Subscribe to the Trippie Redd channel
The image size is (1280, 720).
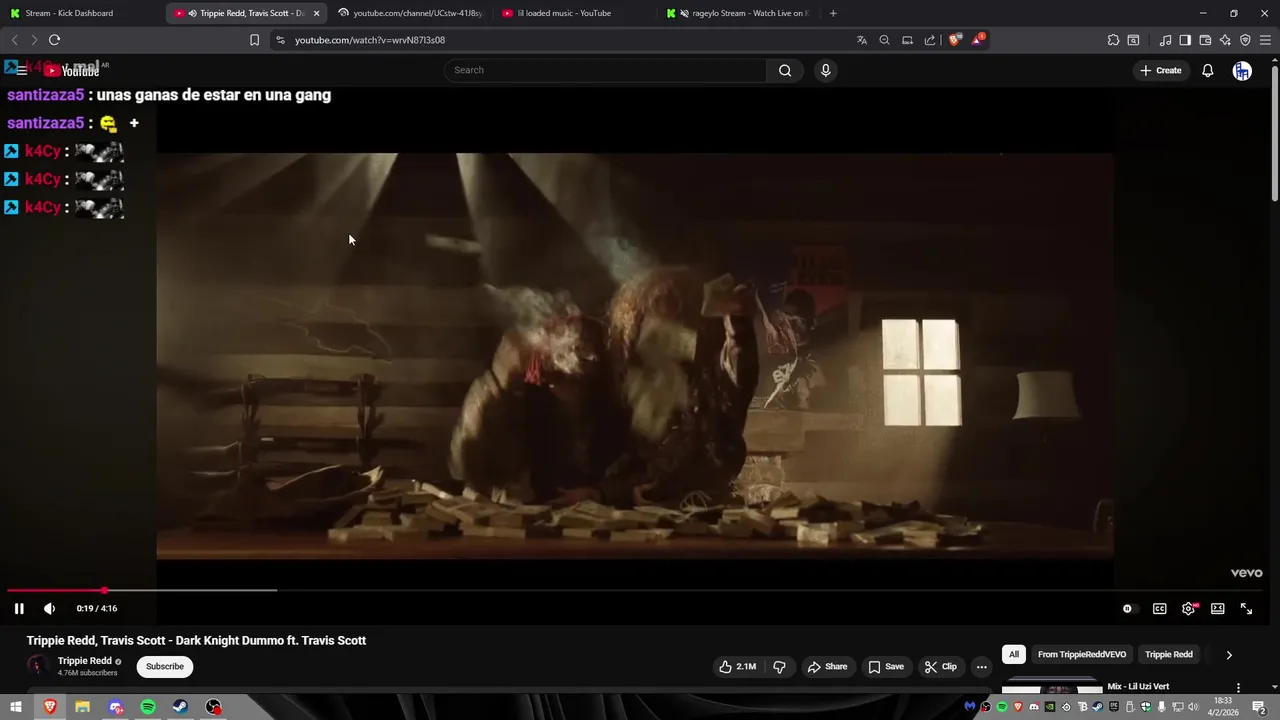(165, 667)
